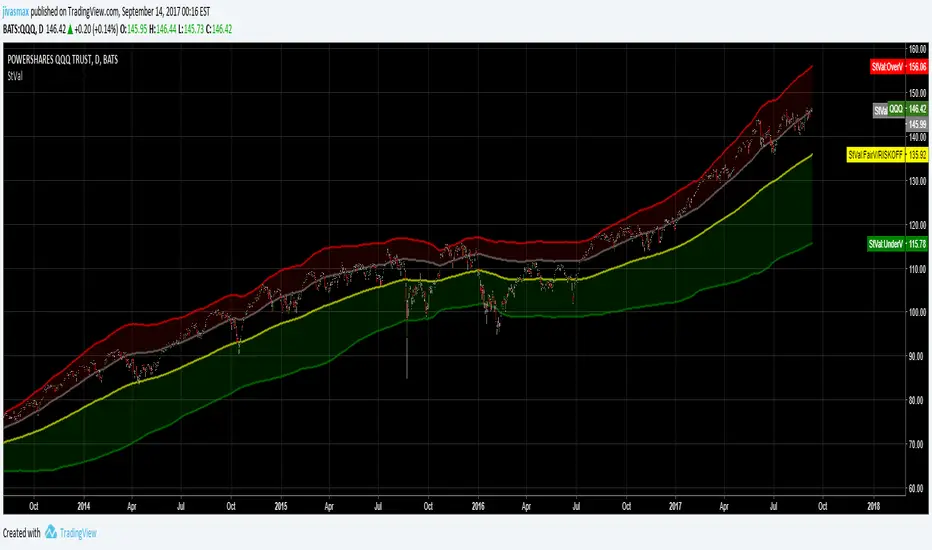Click the 2016 label on time axis

click(x=478, y=506)
